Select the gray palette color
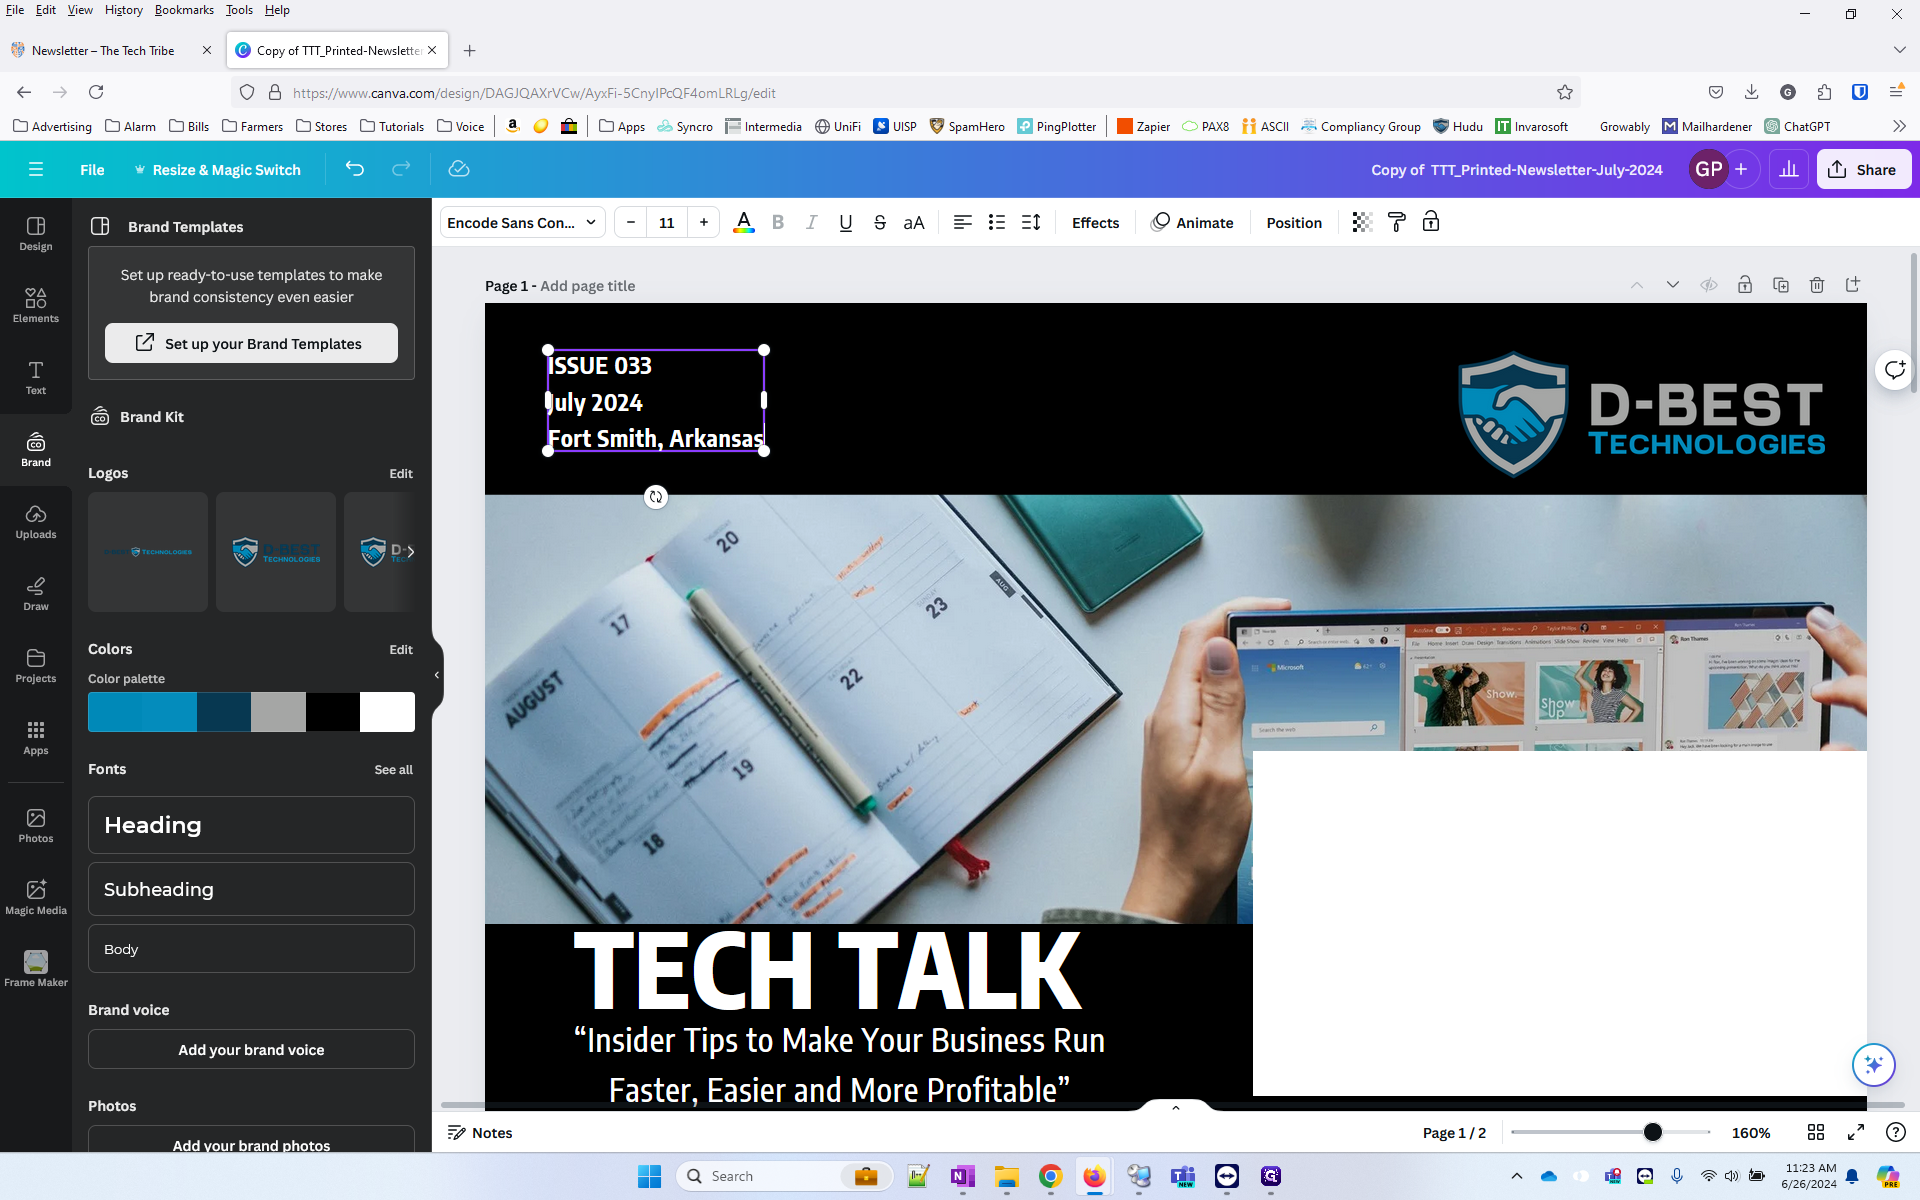1920x1200 pixels. click(x=278, y=712)
